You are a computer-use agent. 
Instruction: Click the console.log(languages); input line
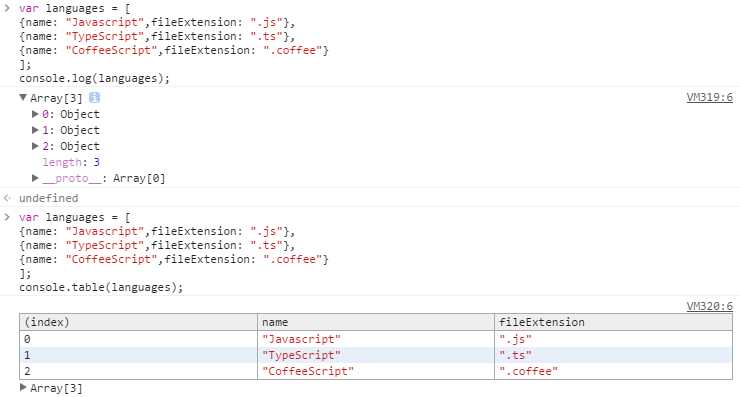pyautogui.click(x=94, y=78)
